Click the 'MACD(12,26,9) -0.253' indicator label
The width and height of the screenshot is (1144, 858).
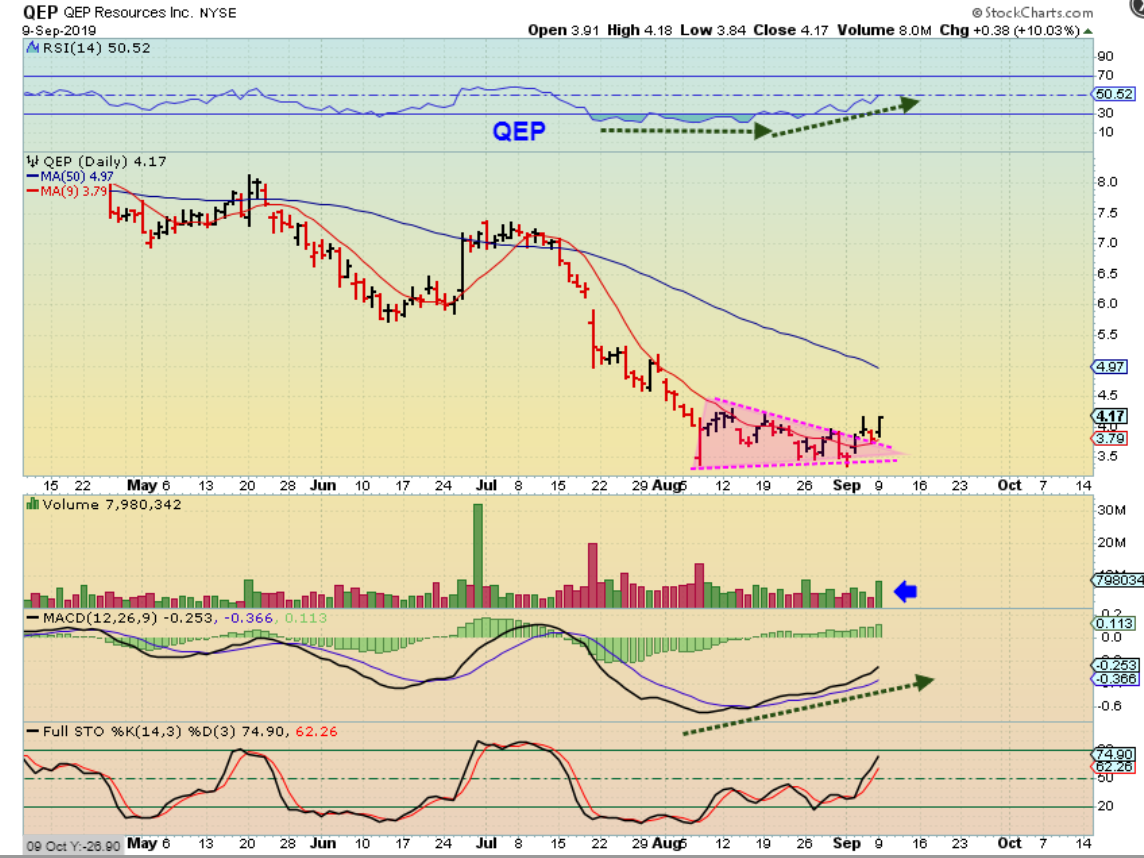click(x=128, y=618)
